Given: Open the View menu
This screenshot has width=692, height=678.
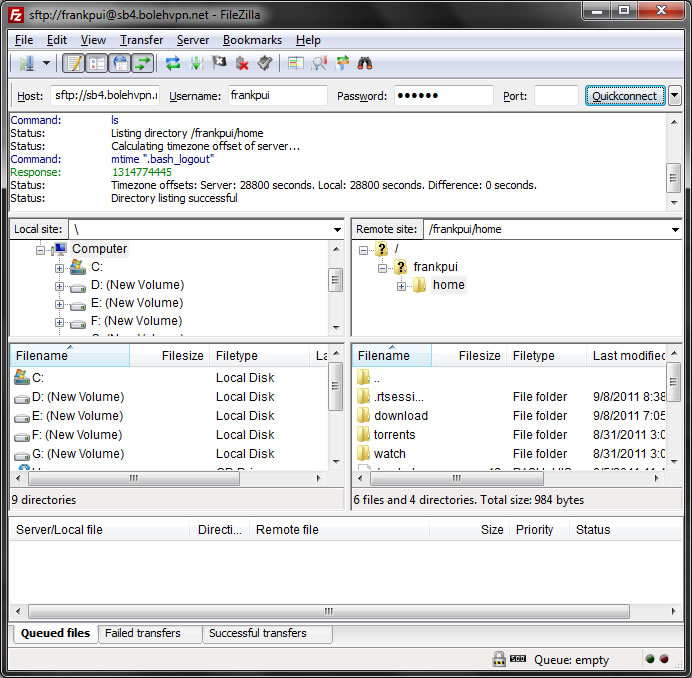Looking at the screenshot, I should (x=93, y=40).
